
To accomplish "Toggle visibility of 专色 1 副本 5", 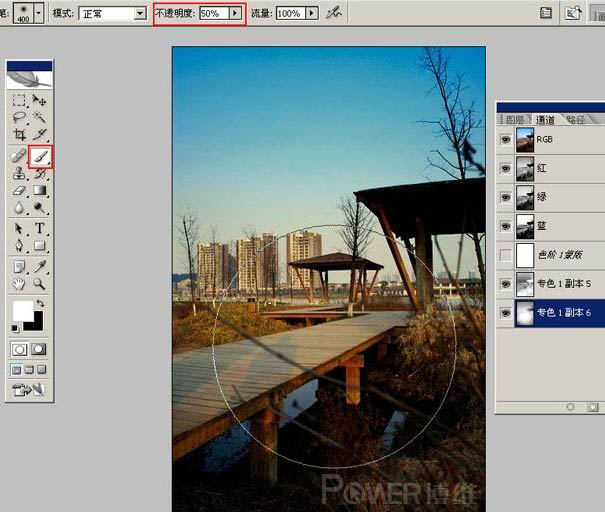I will click(505, 284).
